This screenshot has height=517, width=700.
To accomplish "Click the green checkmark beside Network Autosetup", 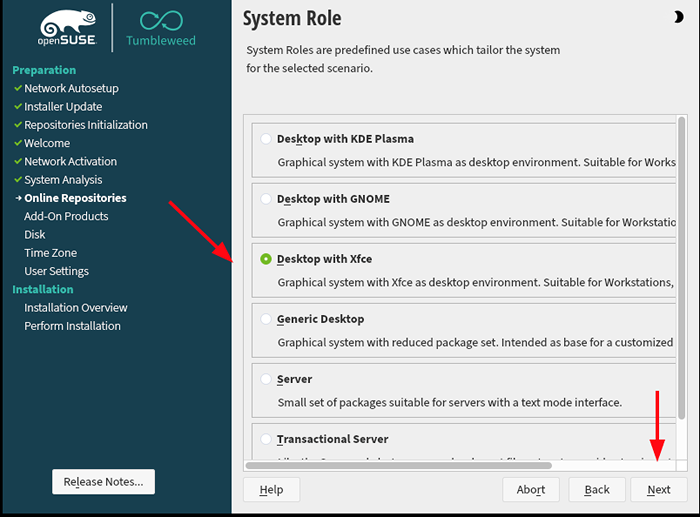I will click(18, 88).
